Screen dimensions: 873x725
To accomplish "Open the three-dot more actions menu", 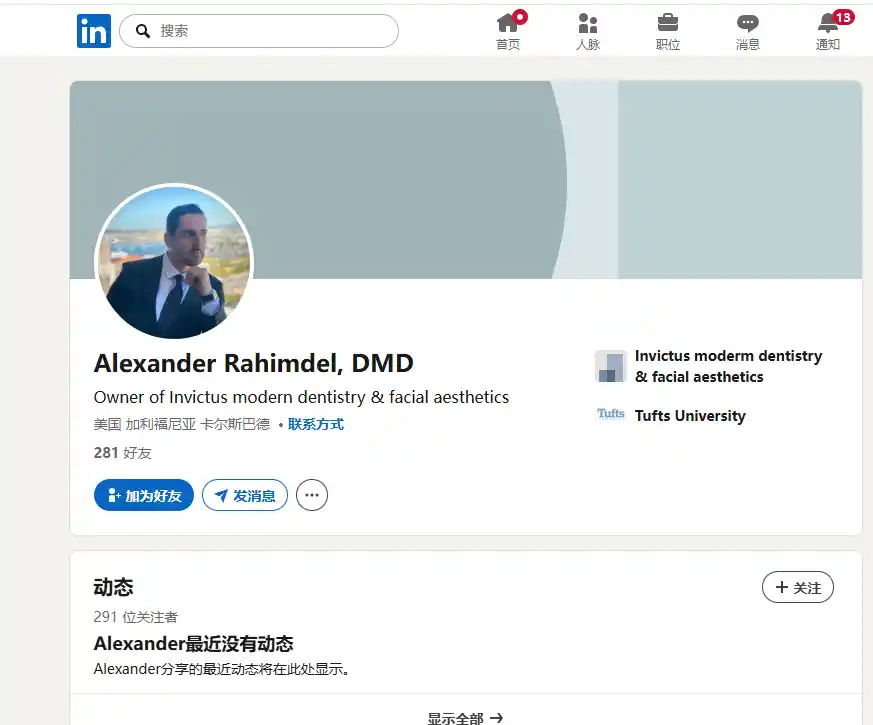I will click(312, 495).
